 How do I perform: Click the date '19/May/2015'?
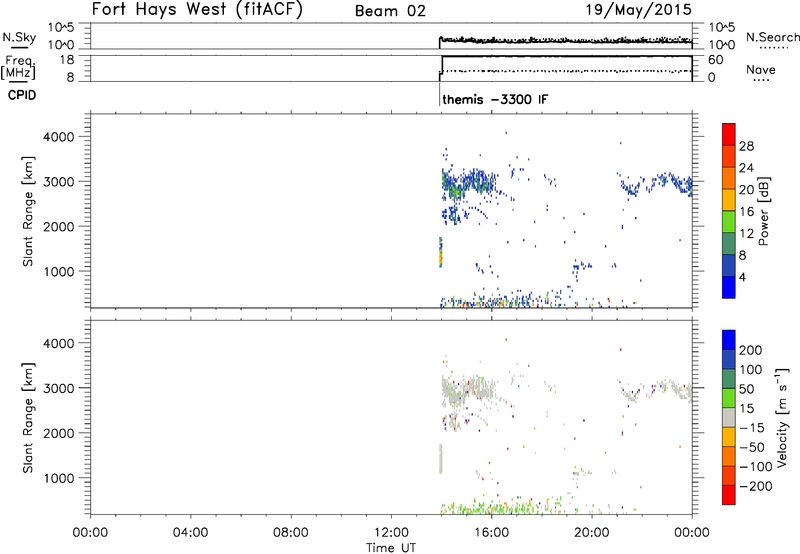(x=639, y=9)
